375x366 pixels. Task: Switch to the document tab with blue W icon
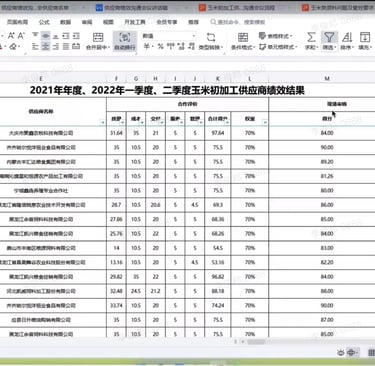(x=135, y=7)
